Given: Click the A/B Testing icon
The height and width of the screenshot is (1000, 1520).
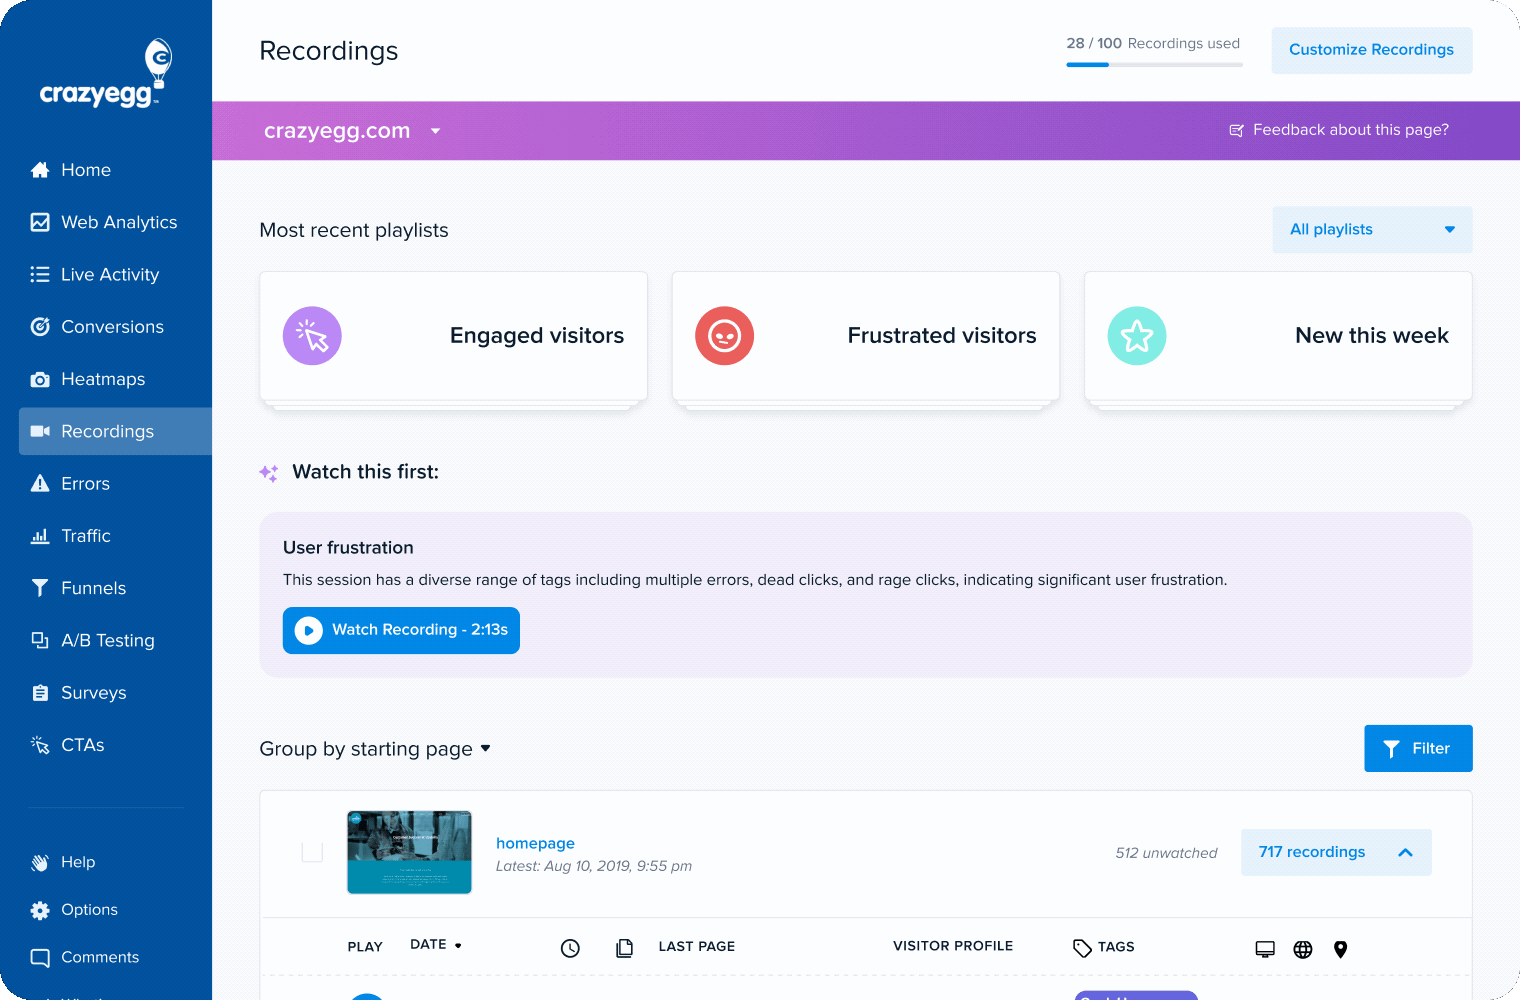Looking at the screenshot, I should 40,640.
